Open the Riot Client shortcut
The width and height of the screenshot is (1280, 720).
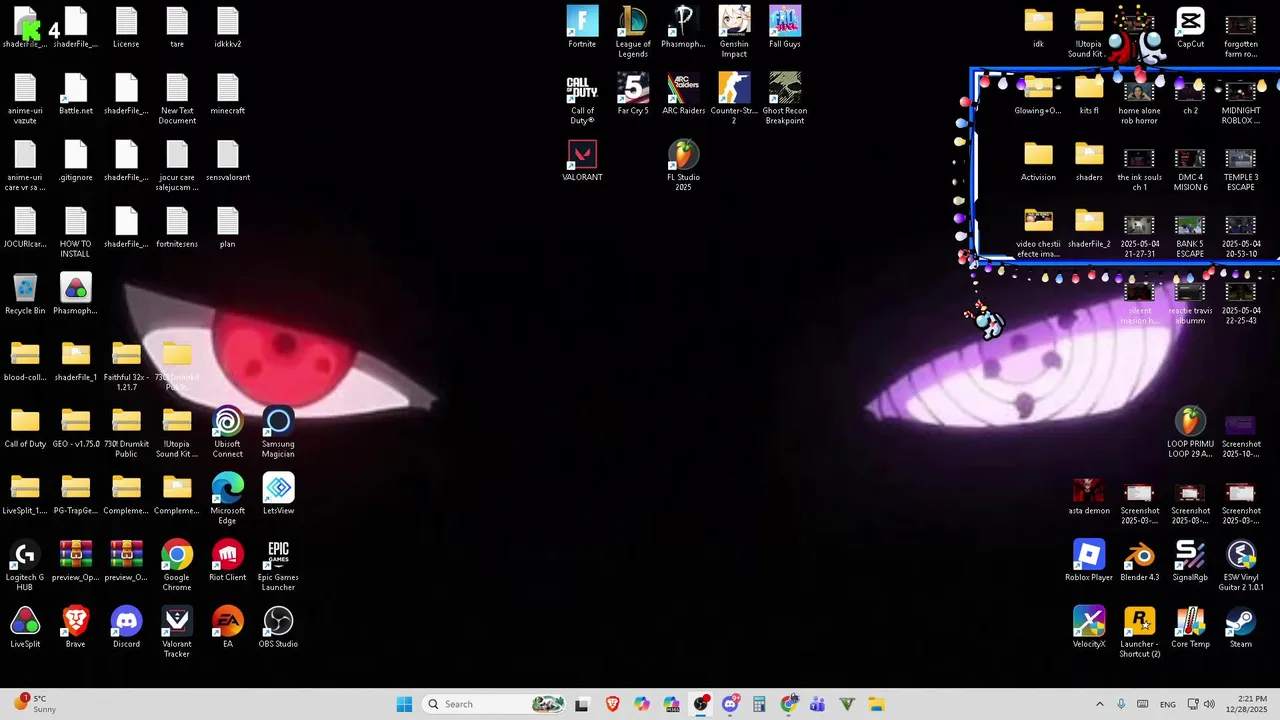click(227, 561)
